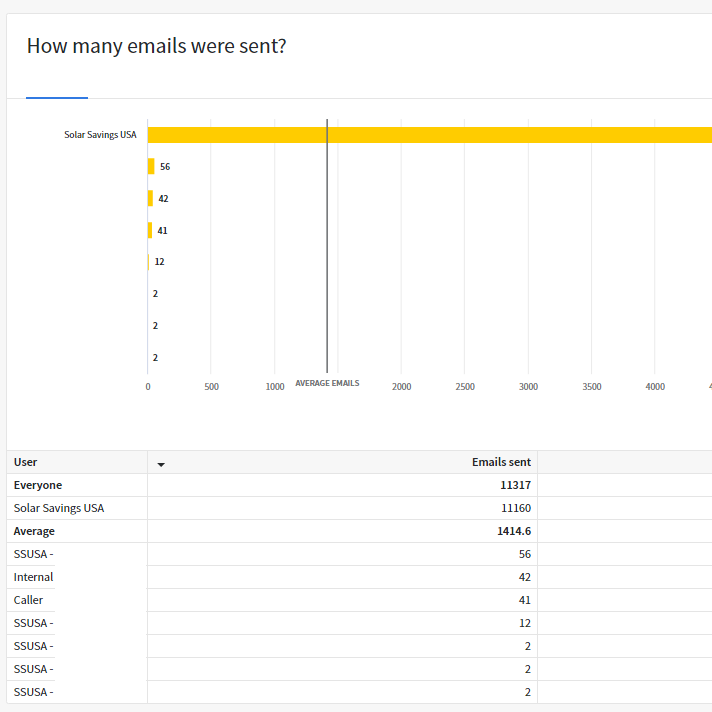
Task: Sort by the Emails sent column header
Action: coord(501,462)
